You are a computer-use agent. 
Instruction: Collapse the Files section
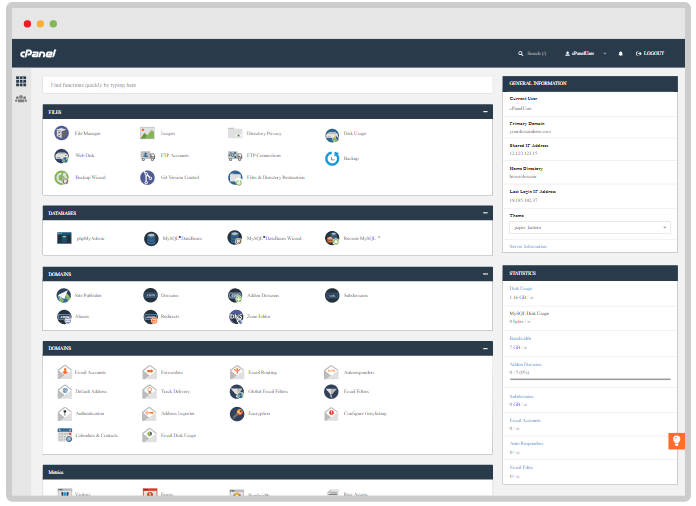click(x=485, y=112)
